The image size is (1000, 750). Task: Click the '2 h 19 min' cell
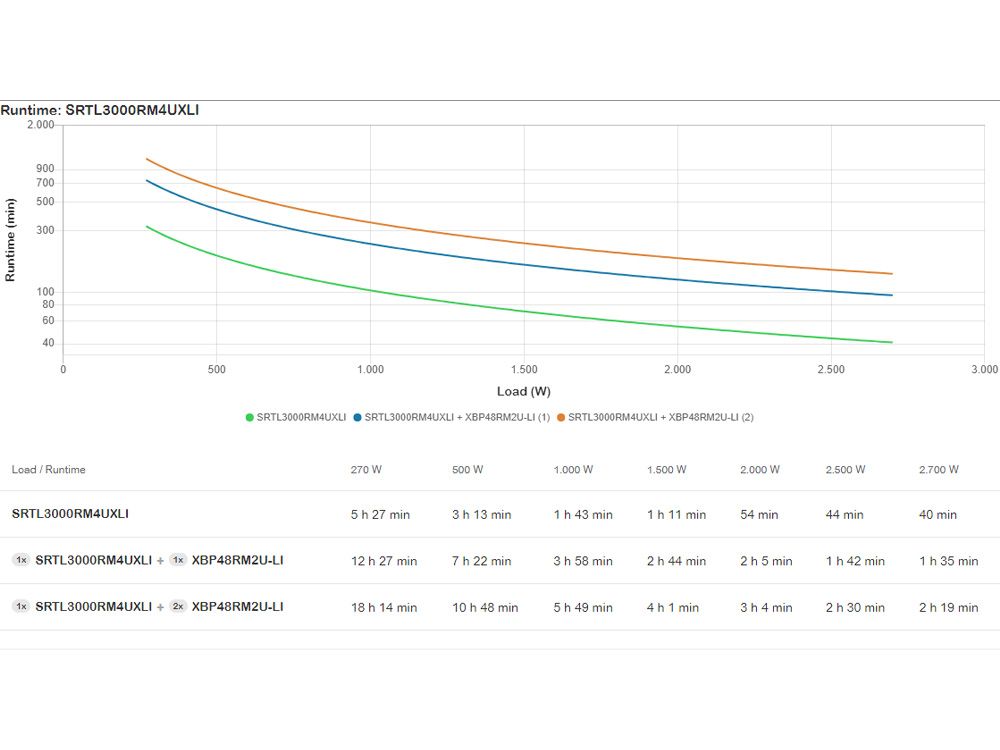point(948,608)
